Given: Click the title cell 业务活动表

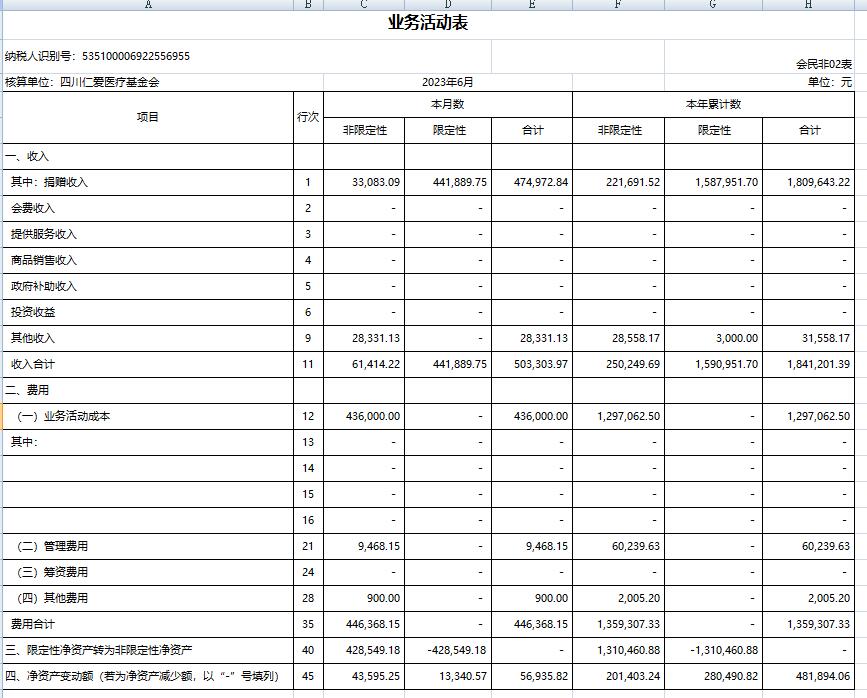Looking at the screenshot, I should click(x=428, y=23).
